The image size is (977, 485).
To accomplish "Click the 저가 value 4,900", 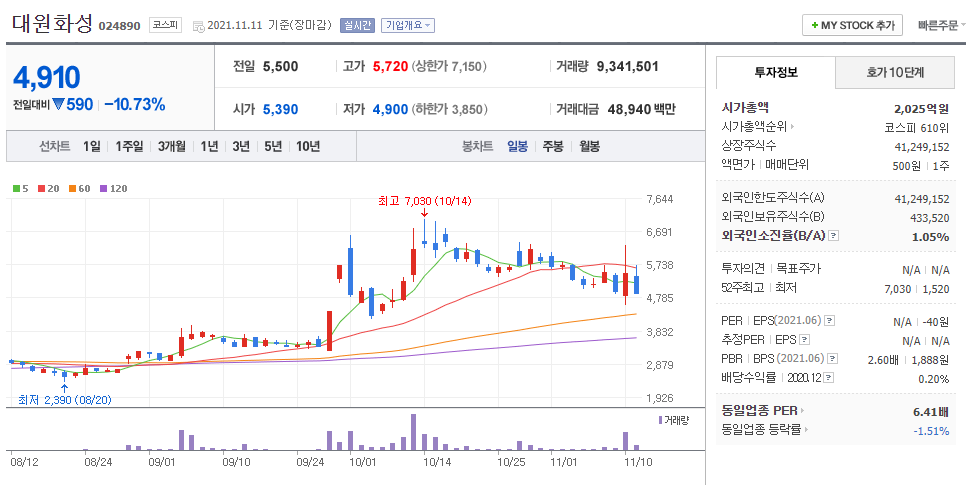I will (x=390, y=110).
